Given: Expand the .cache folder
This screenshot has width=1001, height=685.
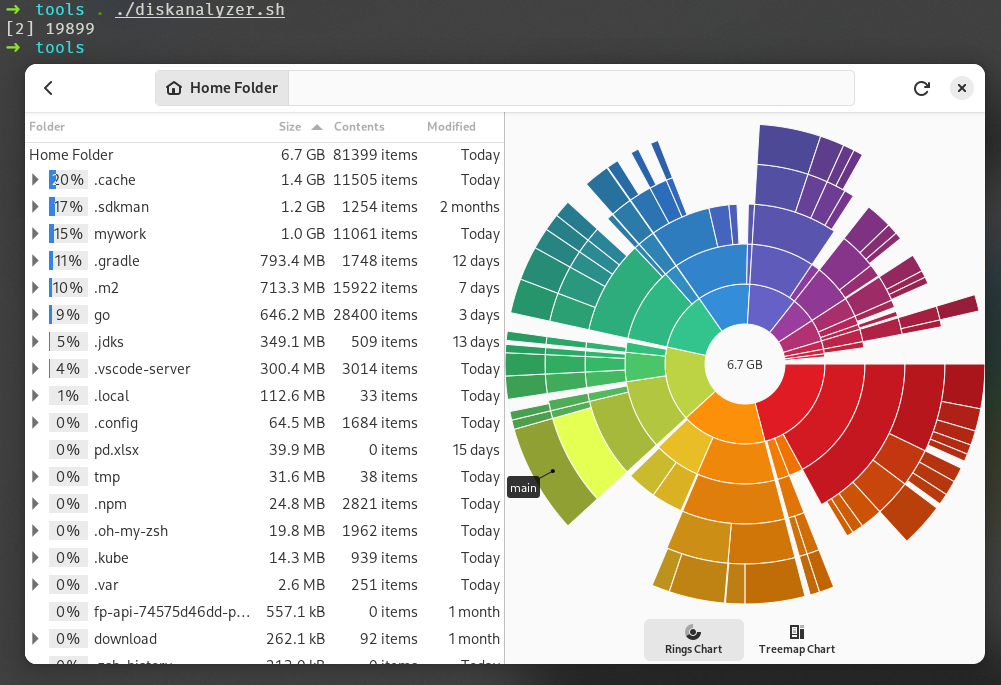Looking at the screenshot, I should click(35, 180).
